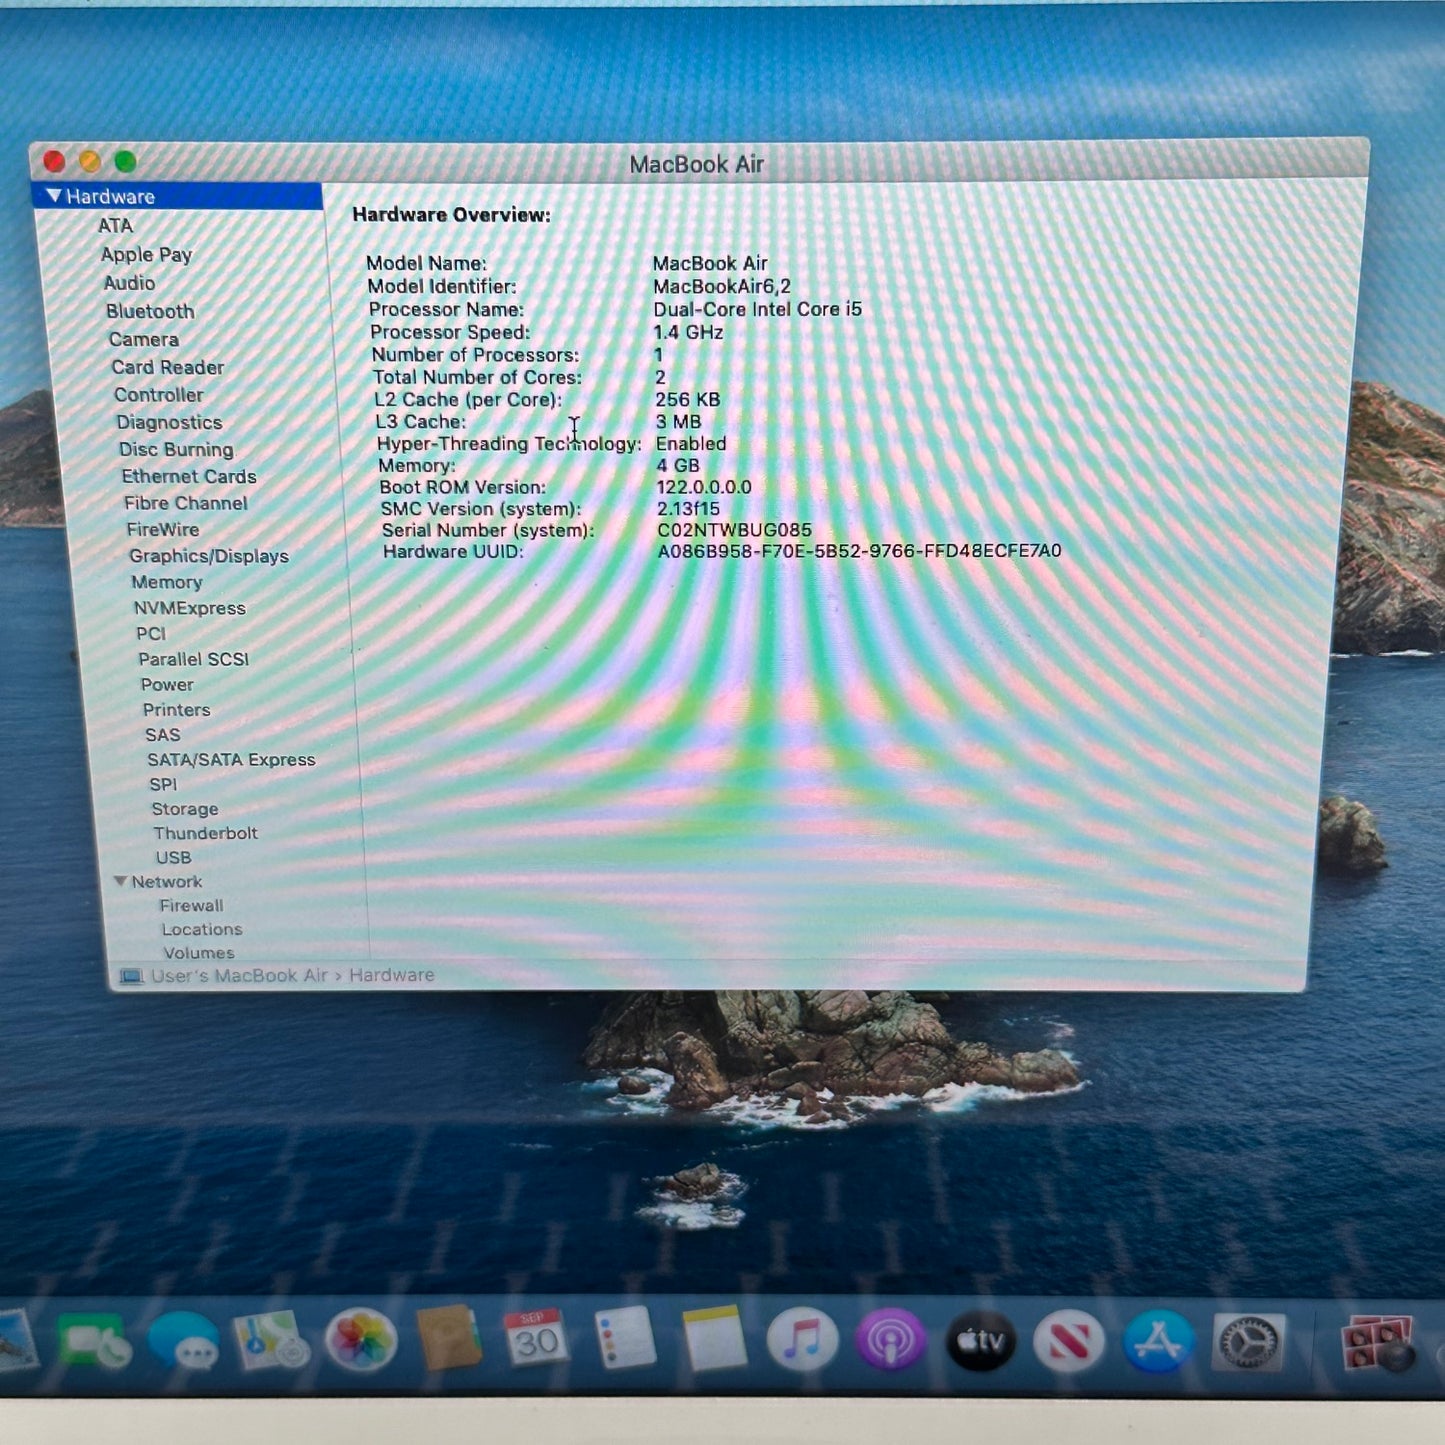
Task: Collapse the Hardware section triangle
Action: pos(53,196)
